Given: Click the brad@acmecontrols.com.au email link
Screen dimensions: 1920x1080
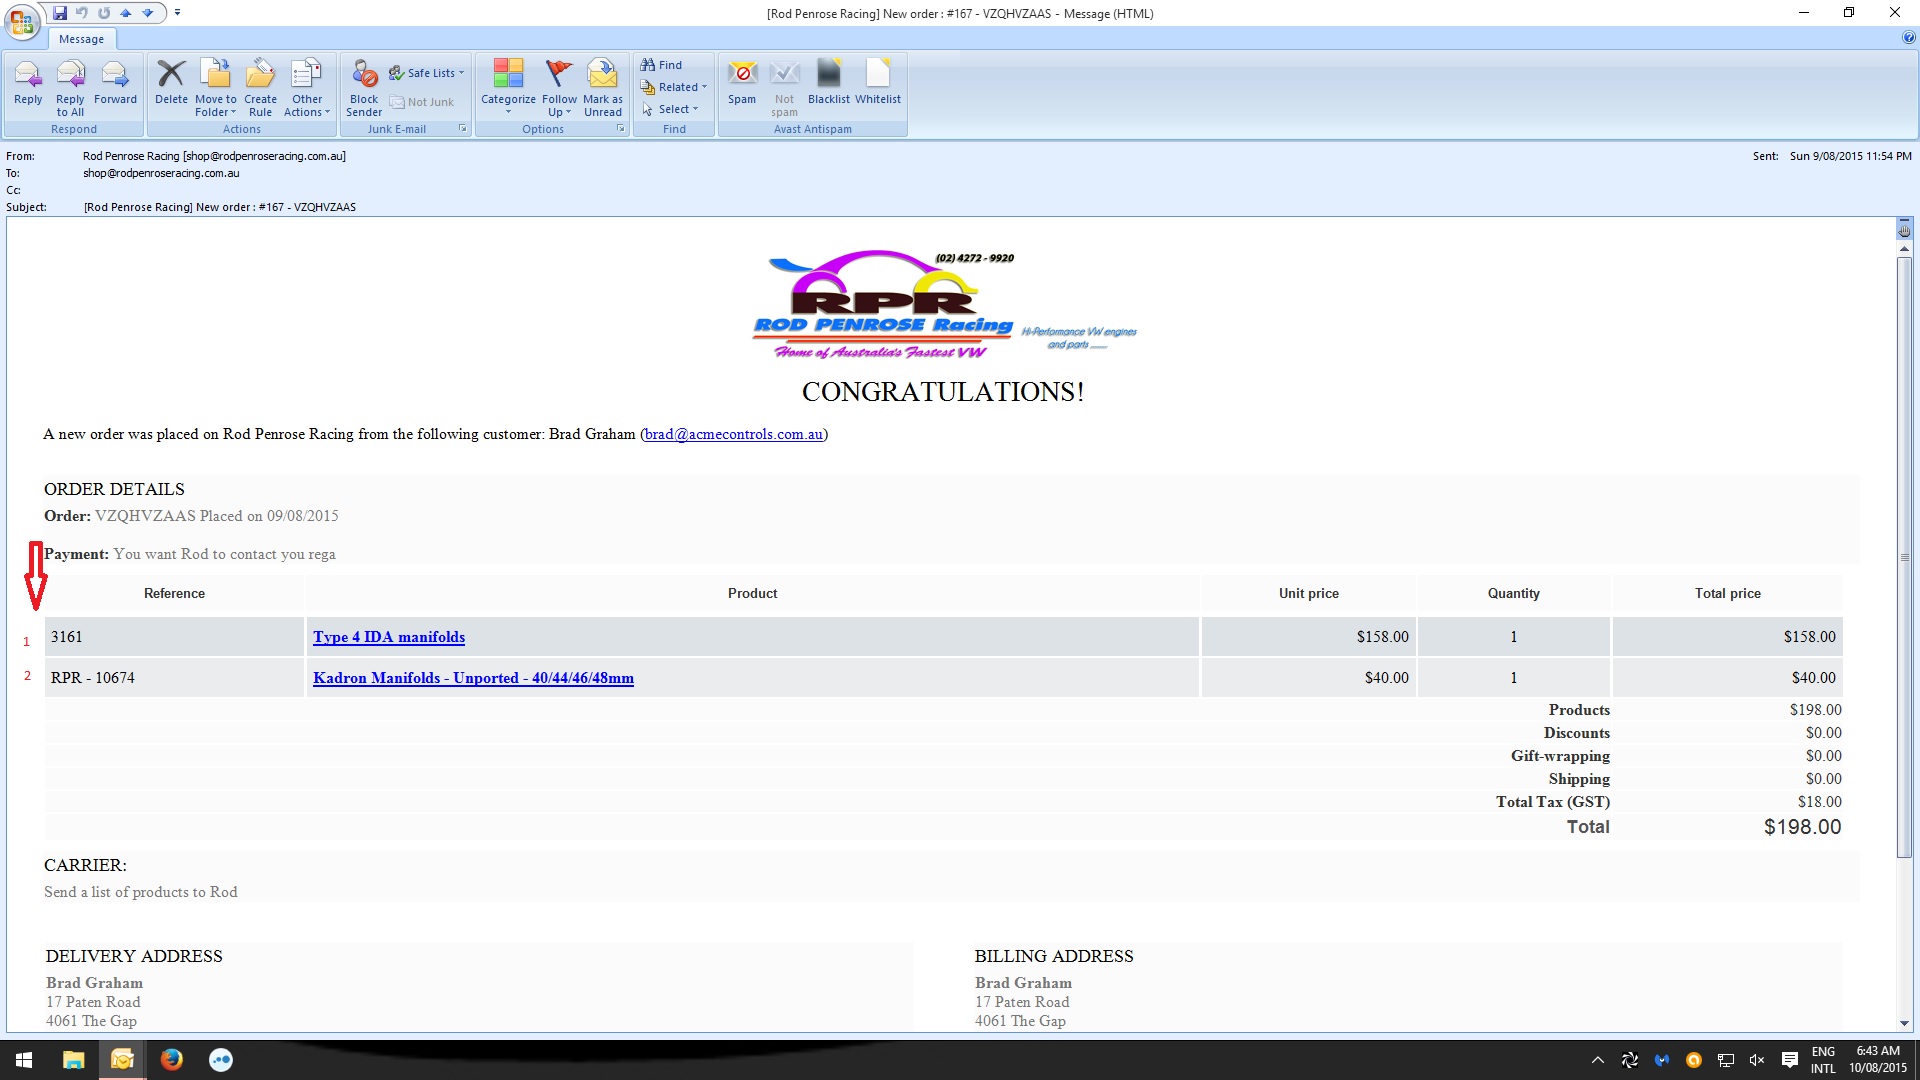Looking at the screenshot, I should click(734, 434).
